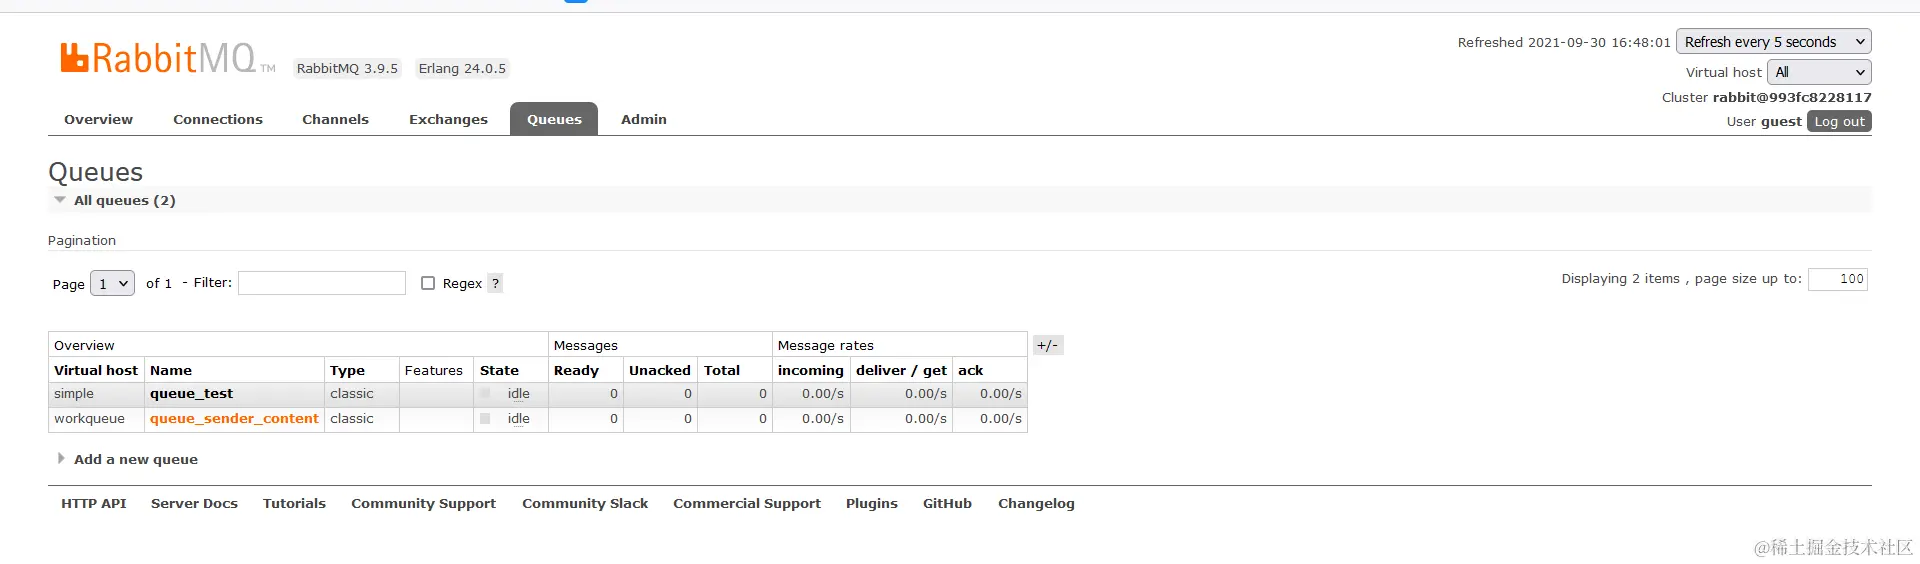This screenshot has width=1920, height=564.
Task: Open the Exchanges tab
Action: 448,119
